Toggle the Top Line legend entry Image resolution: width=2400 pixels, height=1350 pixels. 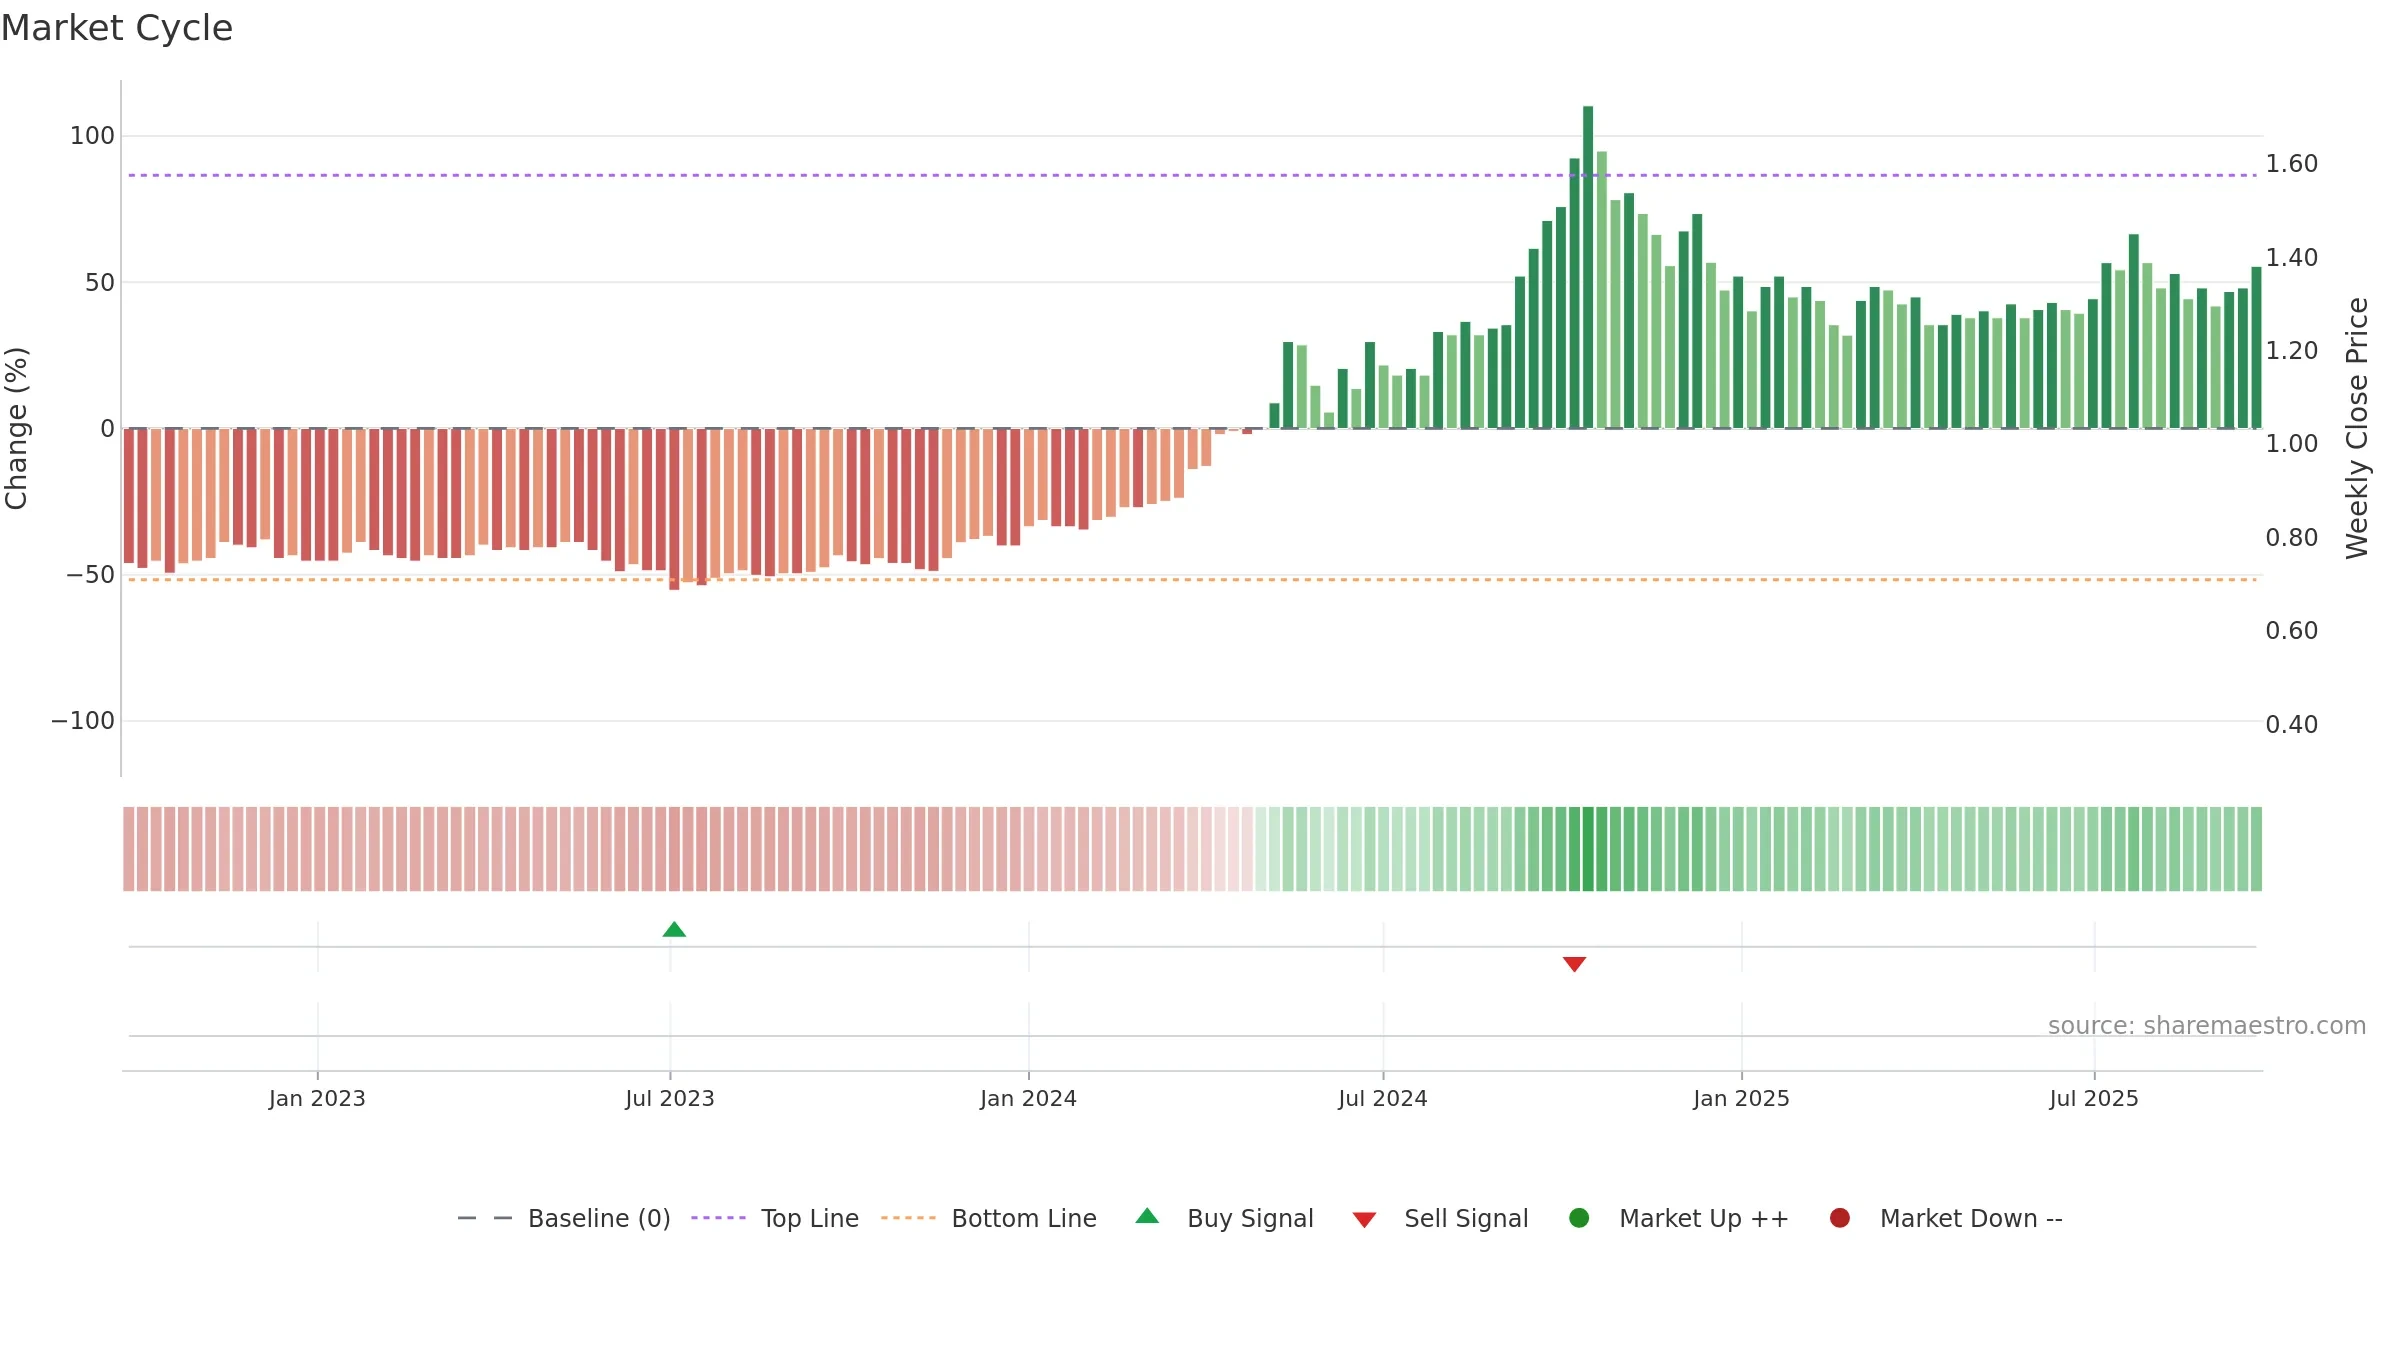click(x=775, y=1218)
